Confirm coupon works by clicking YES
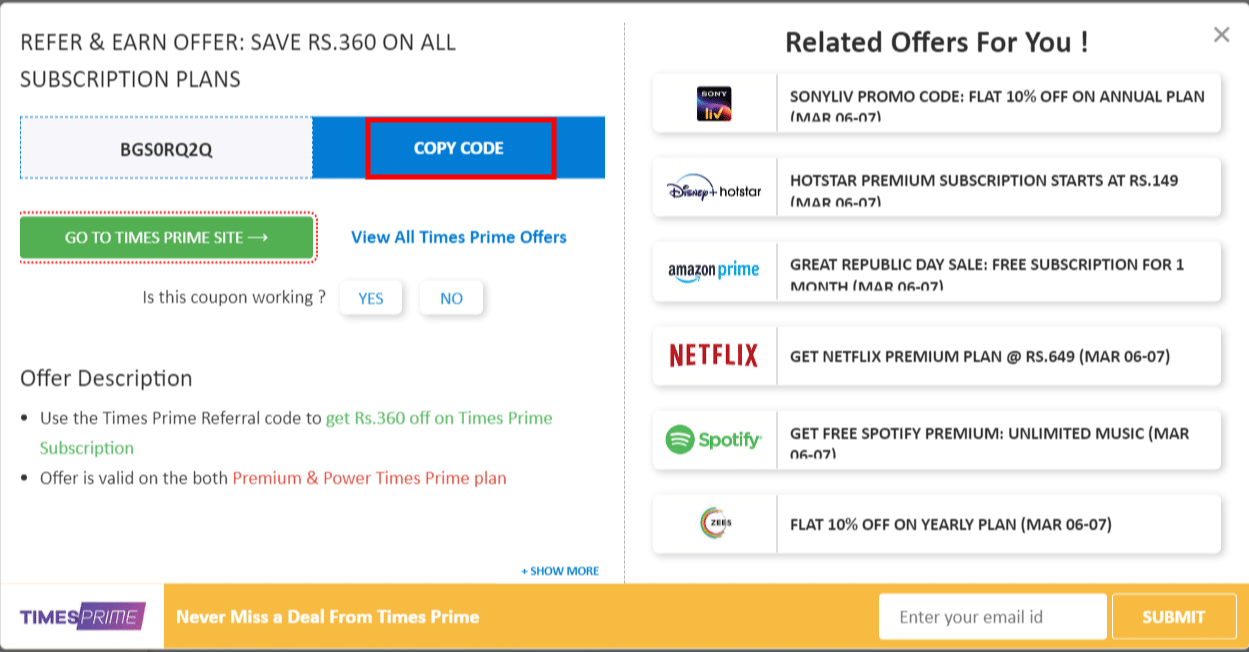The height and width of the screenshot is (652, 1249). point(371,298)
